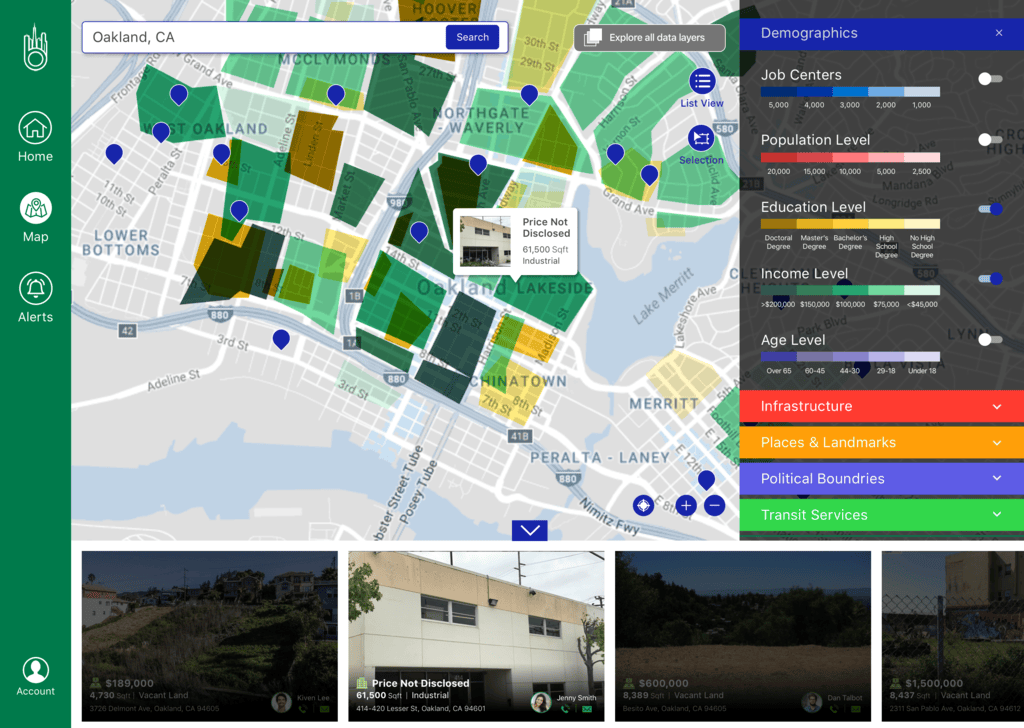Click Jenny Smith's avatar
This screenshot has width=1024, height=728.
click(x=541, y=702)
